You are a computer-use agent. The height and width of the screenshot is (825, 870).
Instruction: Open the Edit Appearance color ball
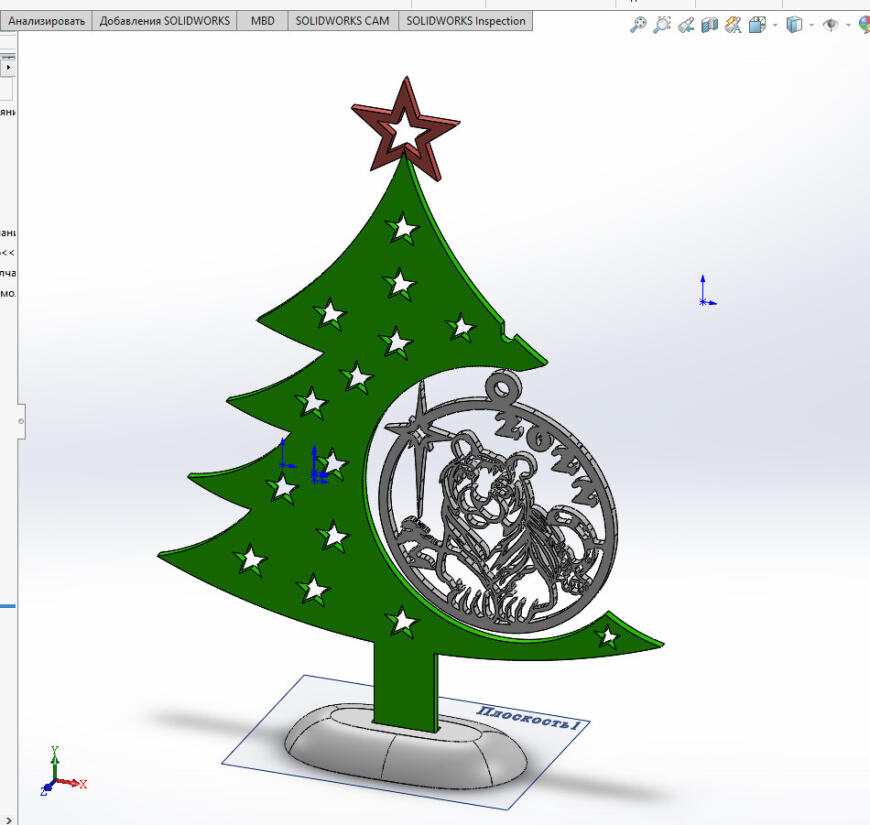pos(864,25)
